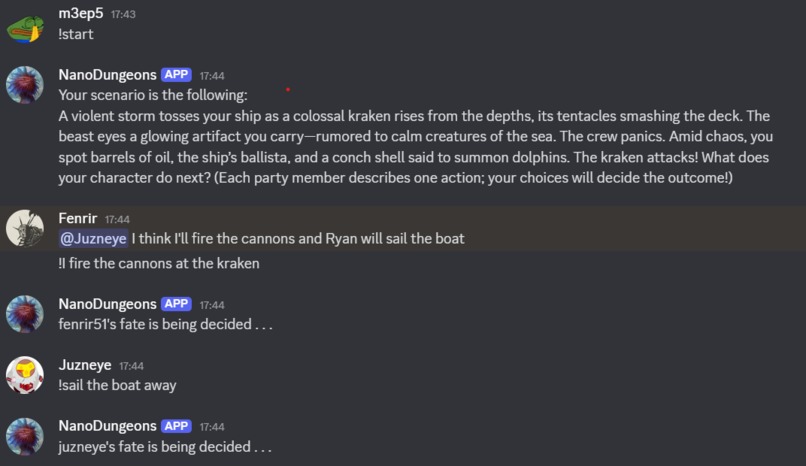Select the '!start' command message
The width and height of the screenshot is (806, 466).
coord(76,34)
